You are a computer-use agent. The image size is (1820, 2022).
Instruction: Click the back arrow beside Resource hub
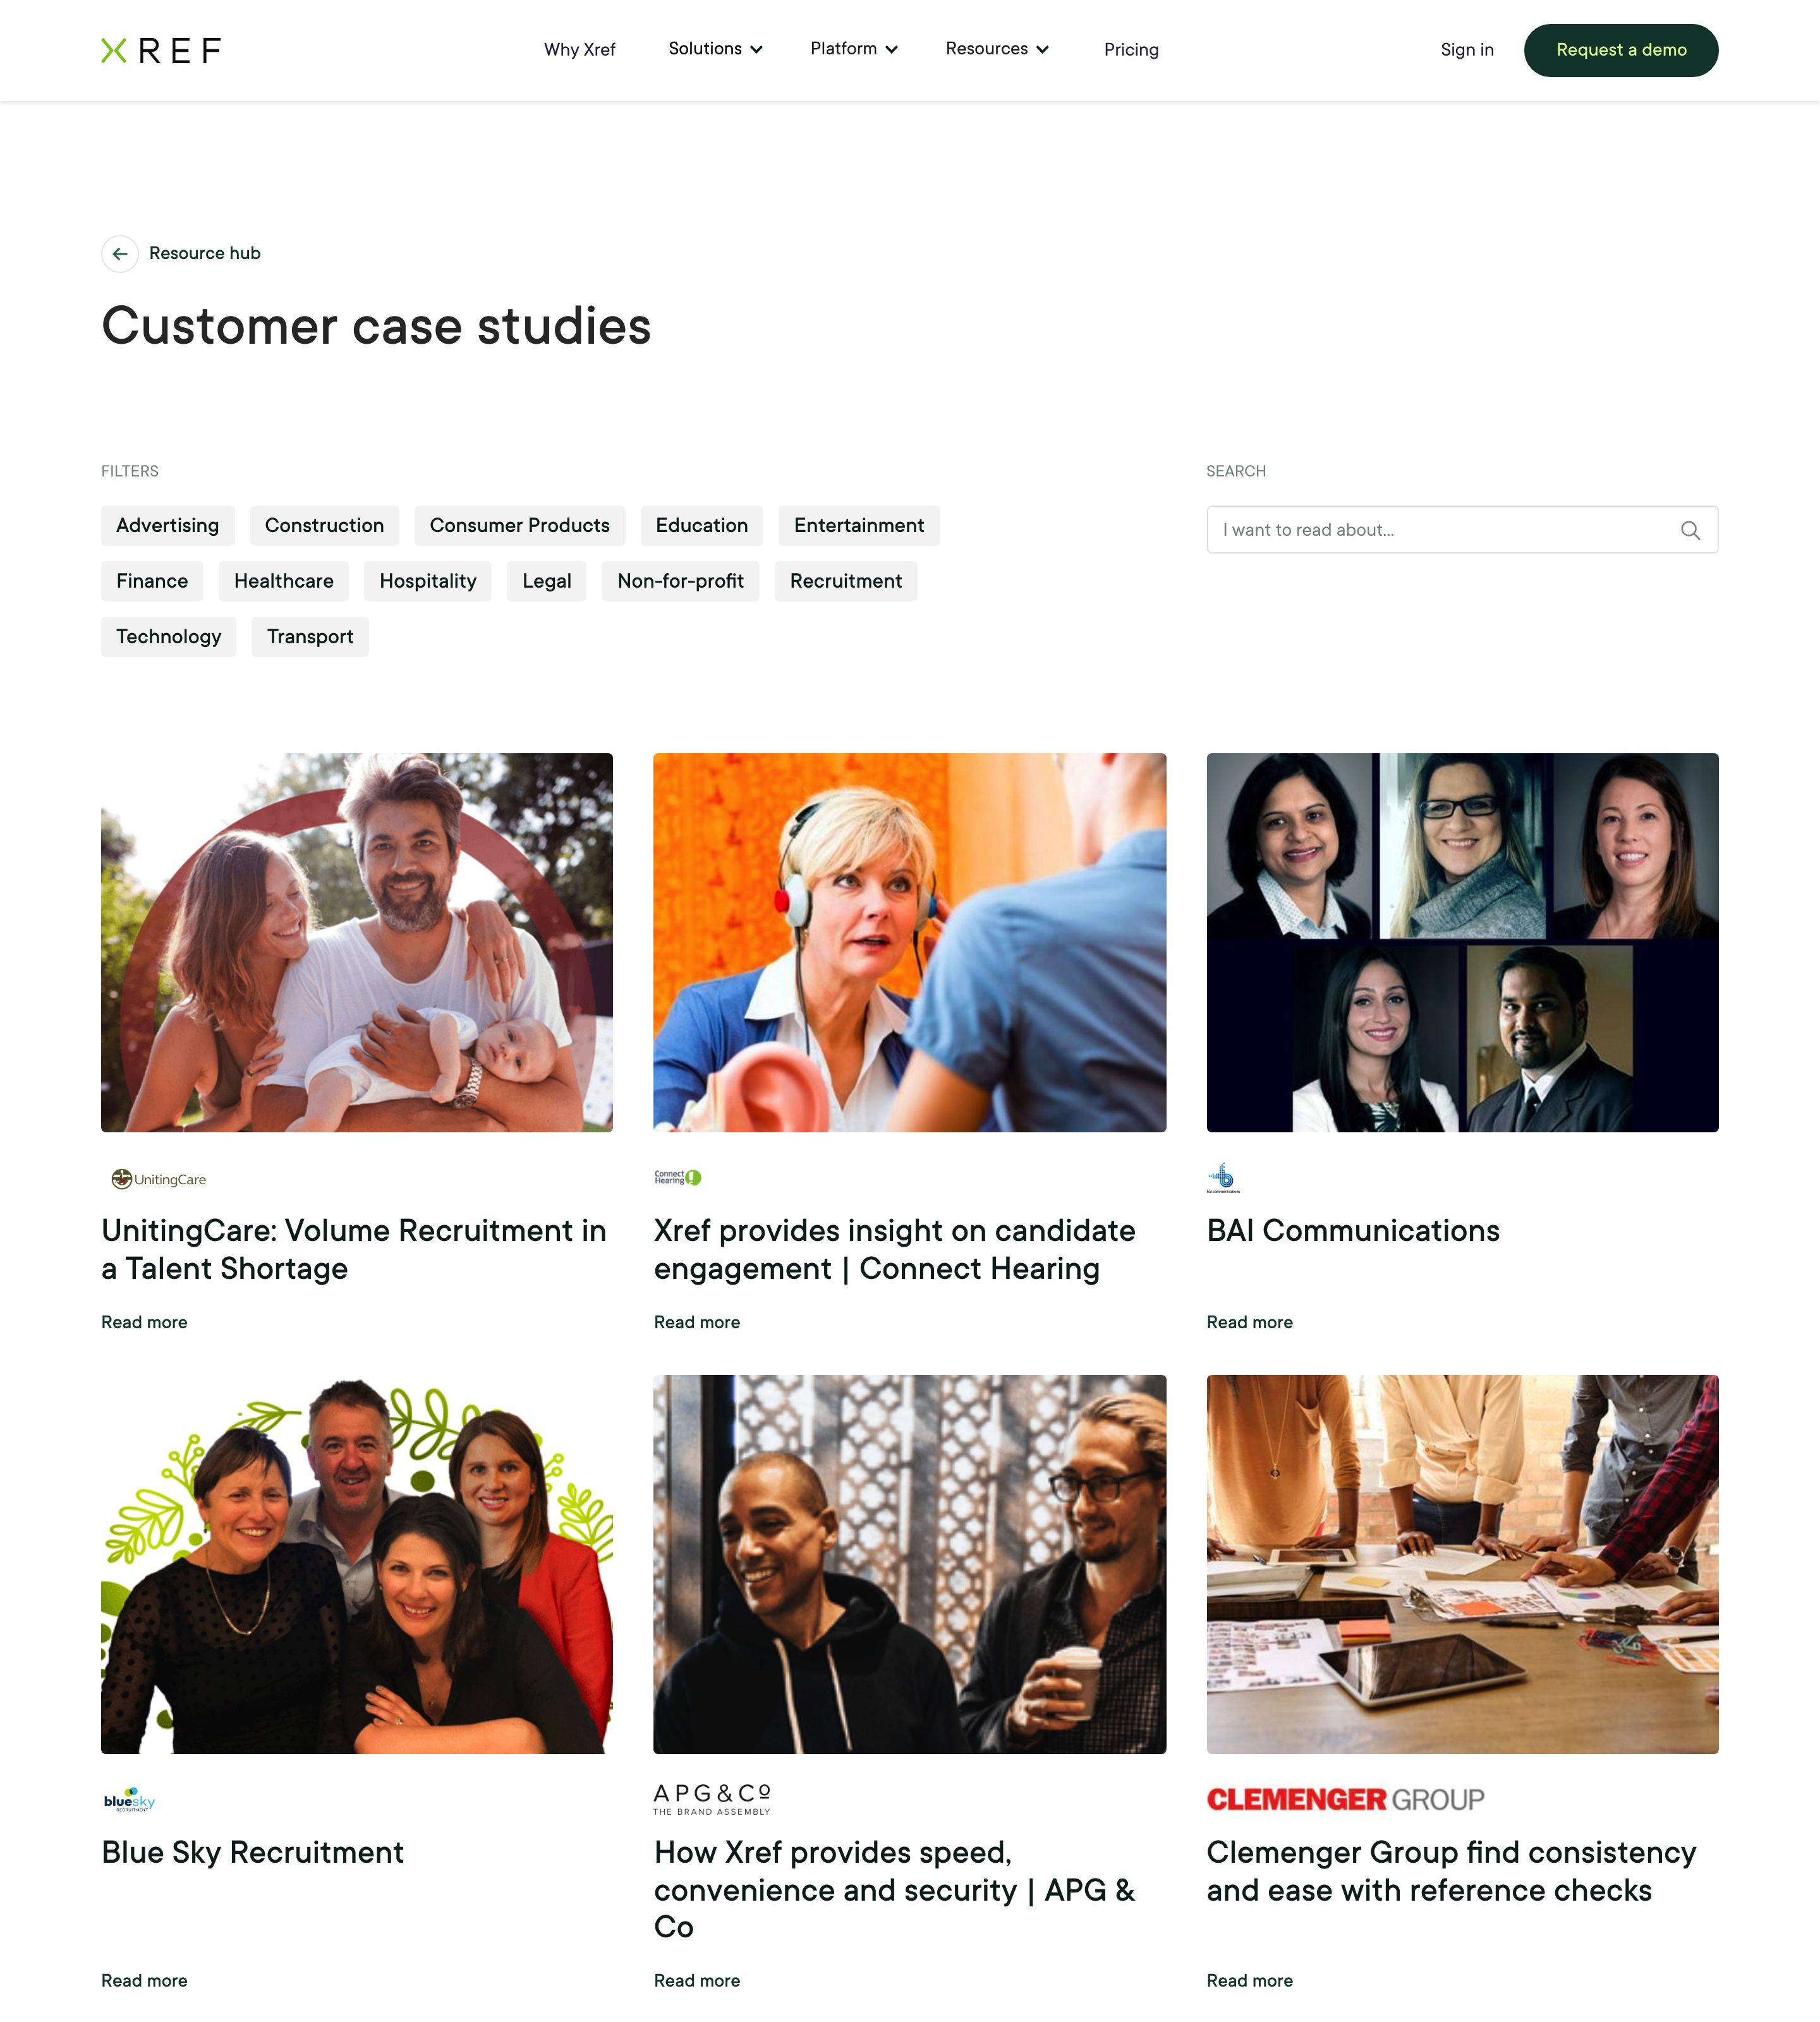[120, 254]
